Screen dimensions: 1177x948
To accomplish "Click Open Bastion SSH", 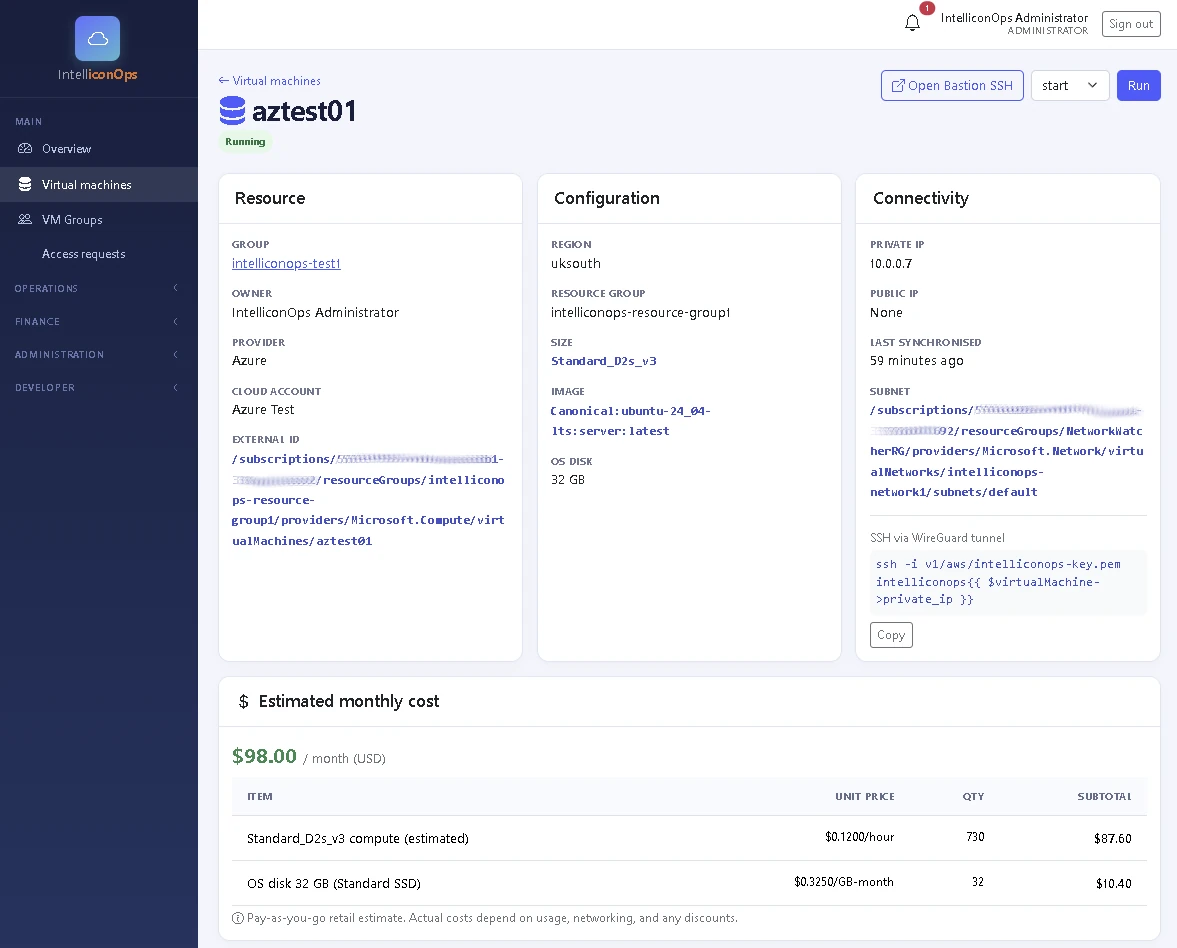I will [x=952, y=86].
